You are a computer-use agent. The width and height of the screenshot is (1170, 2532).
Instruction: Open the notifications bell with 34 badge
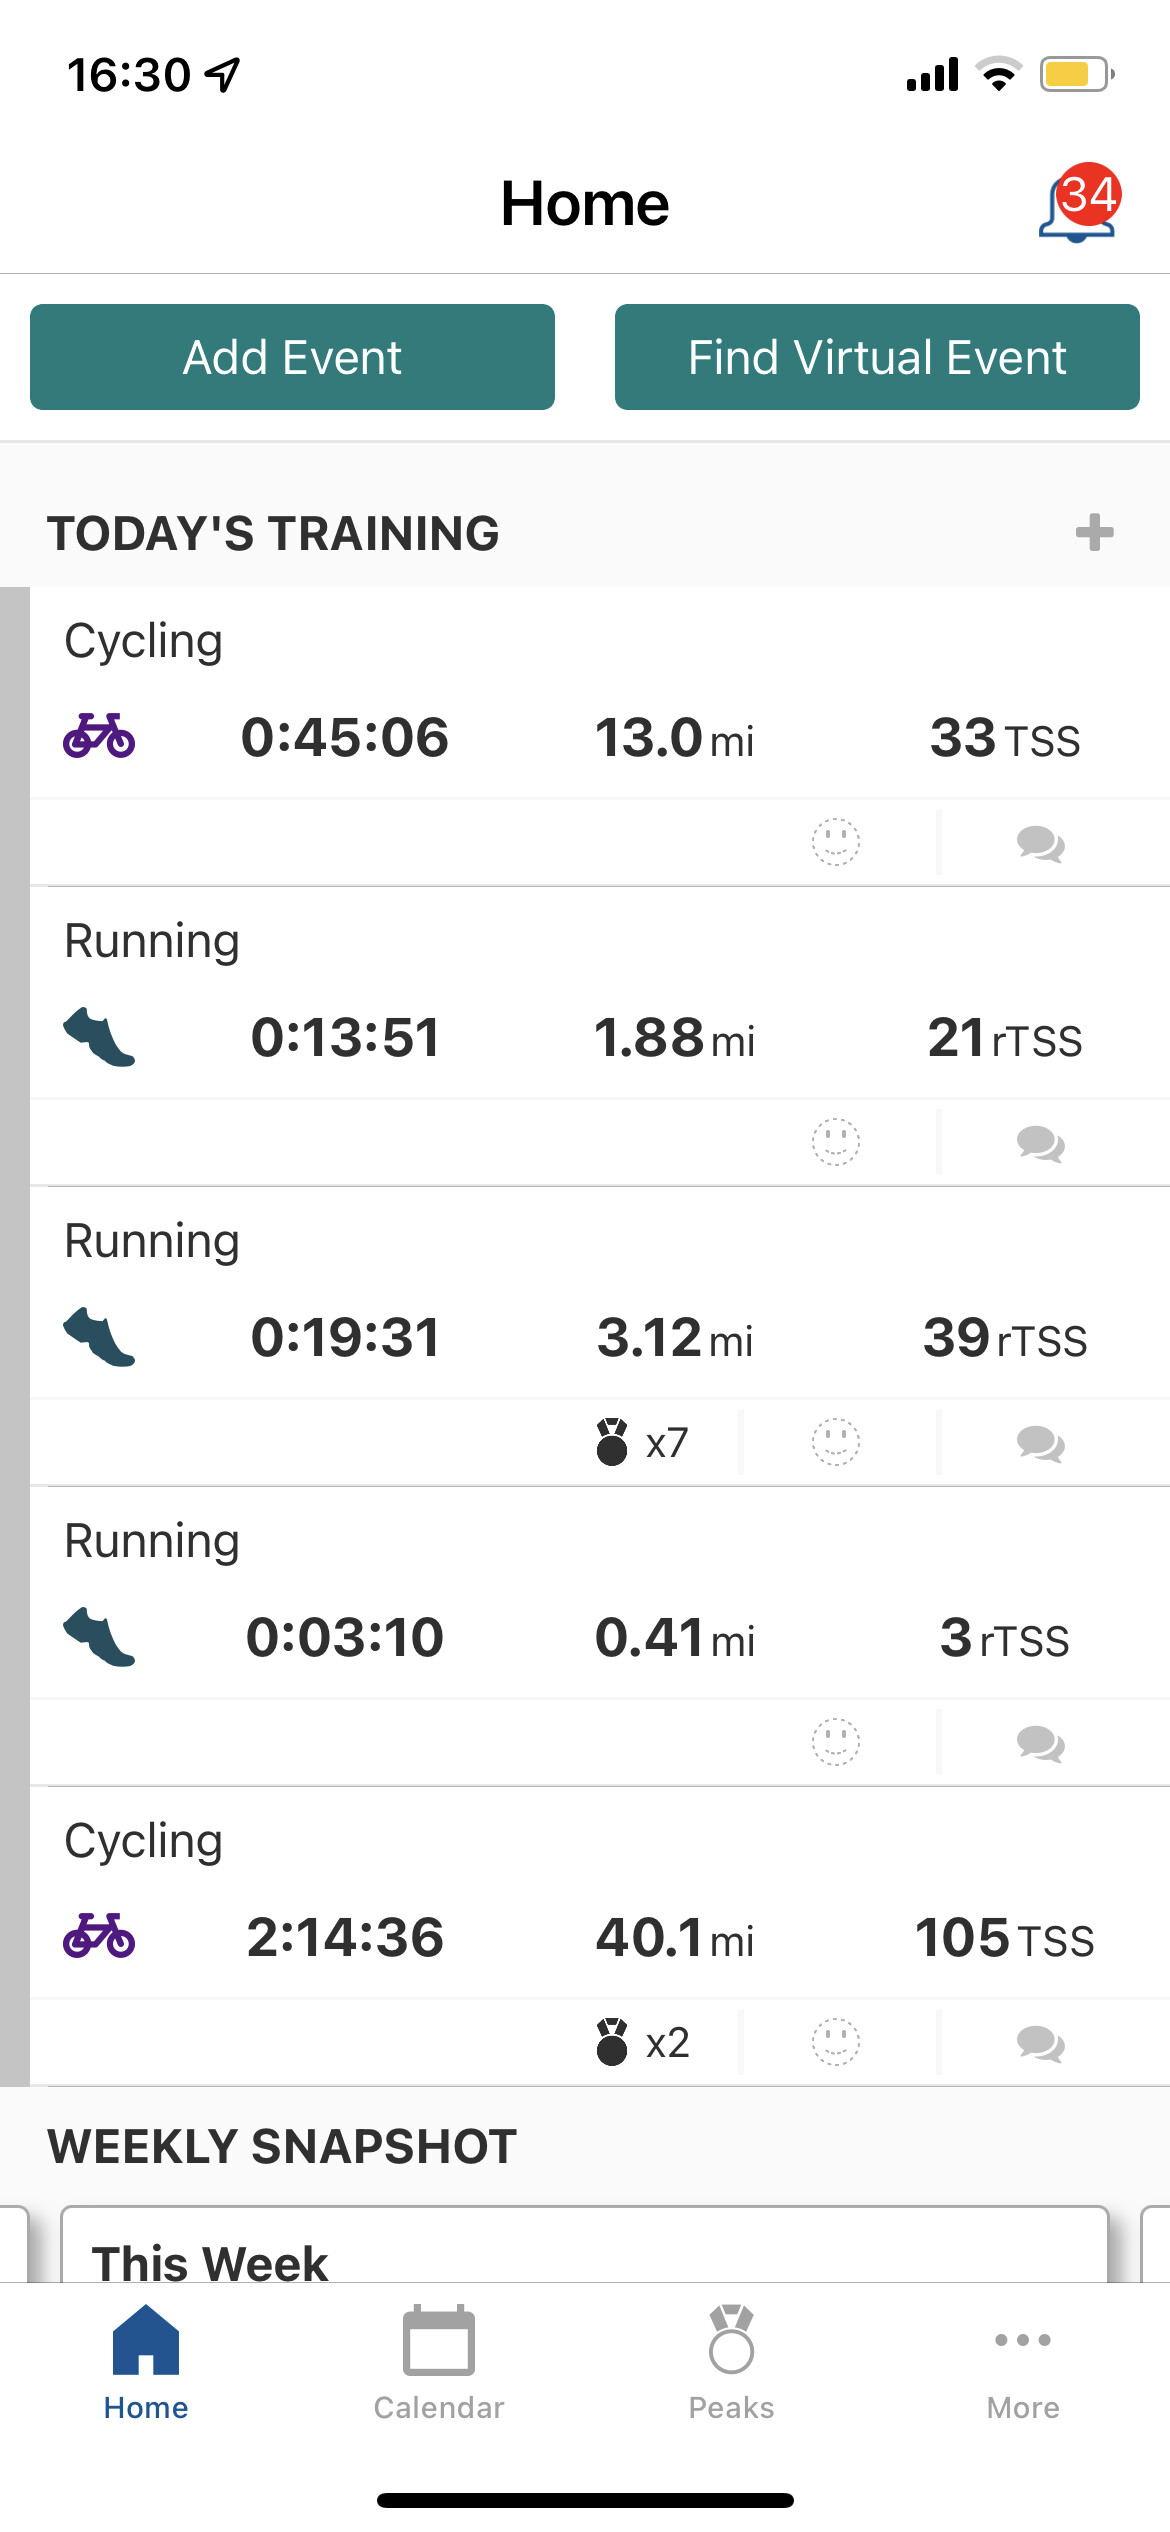click(1078, 205)
